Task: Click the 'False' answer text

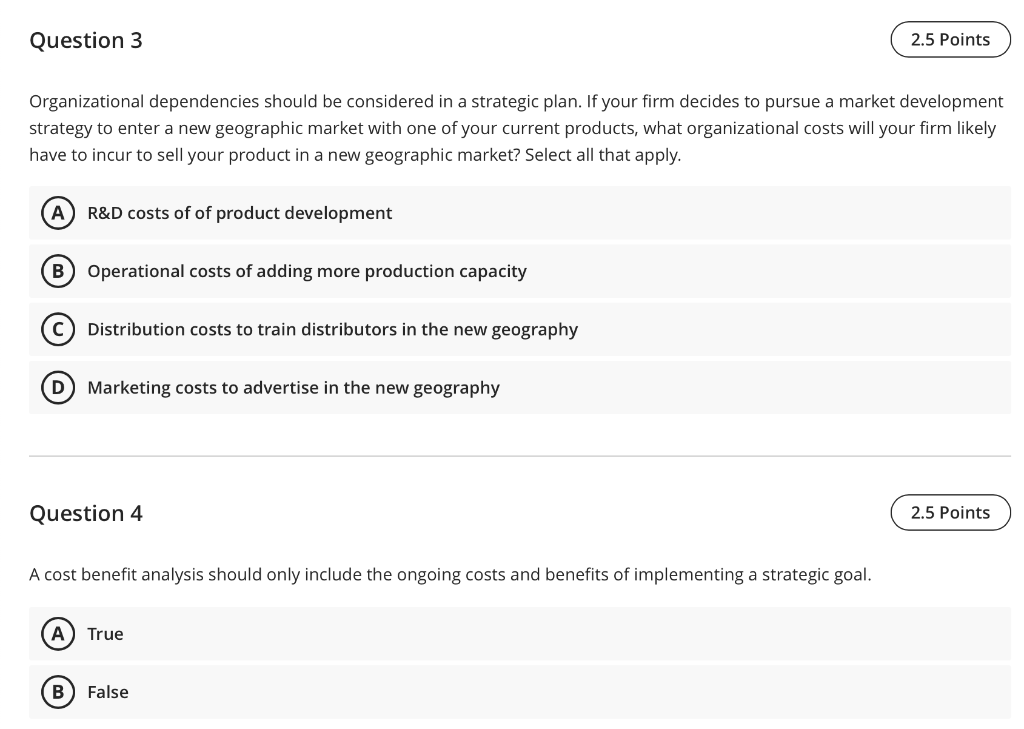Action: point(108,692)
